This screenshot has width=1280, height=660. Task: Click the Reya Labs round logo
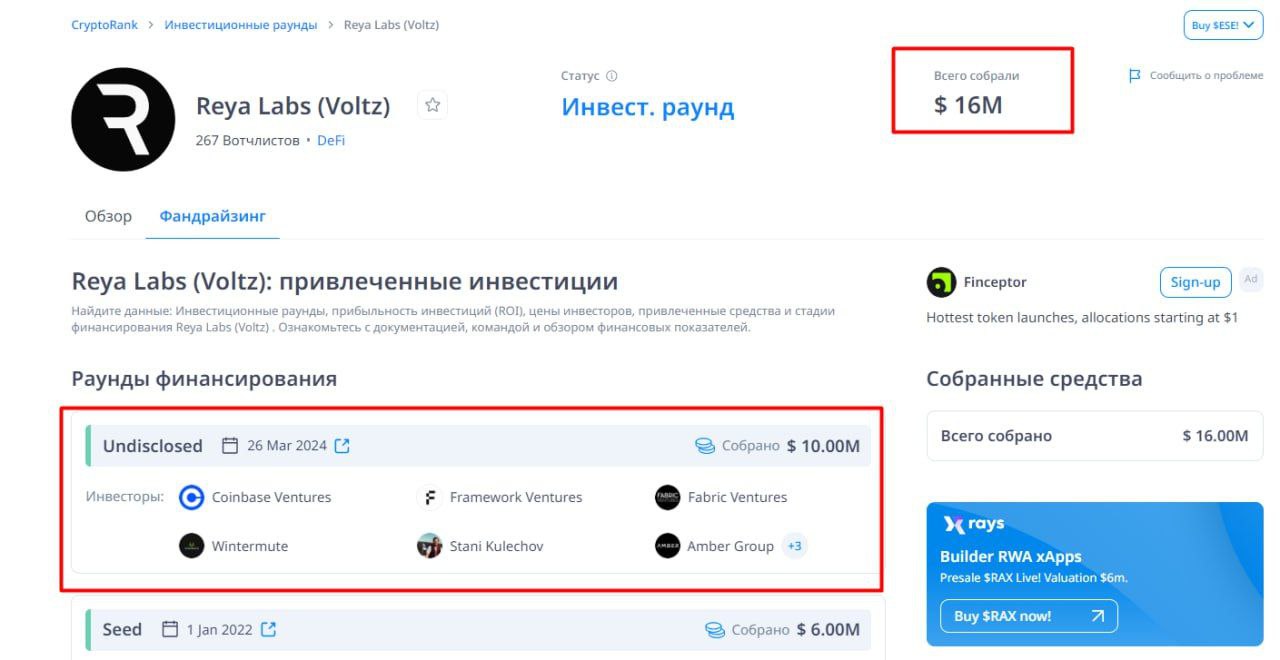(123, 119)
